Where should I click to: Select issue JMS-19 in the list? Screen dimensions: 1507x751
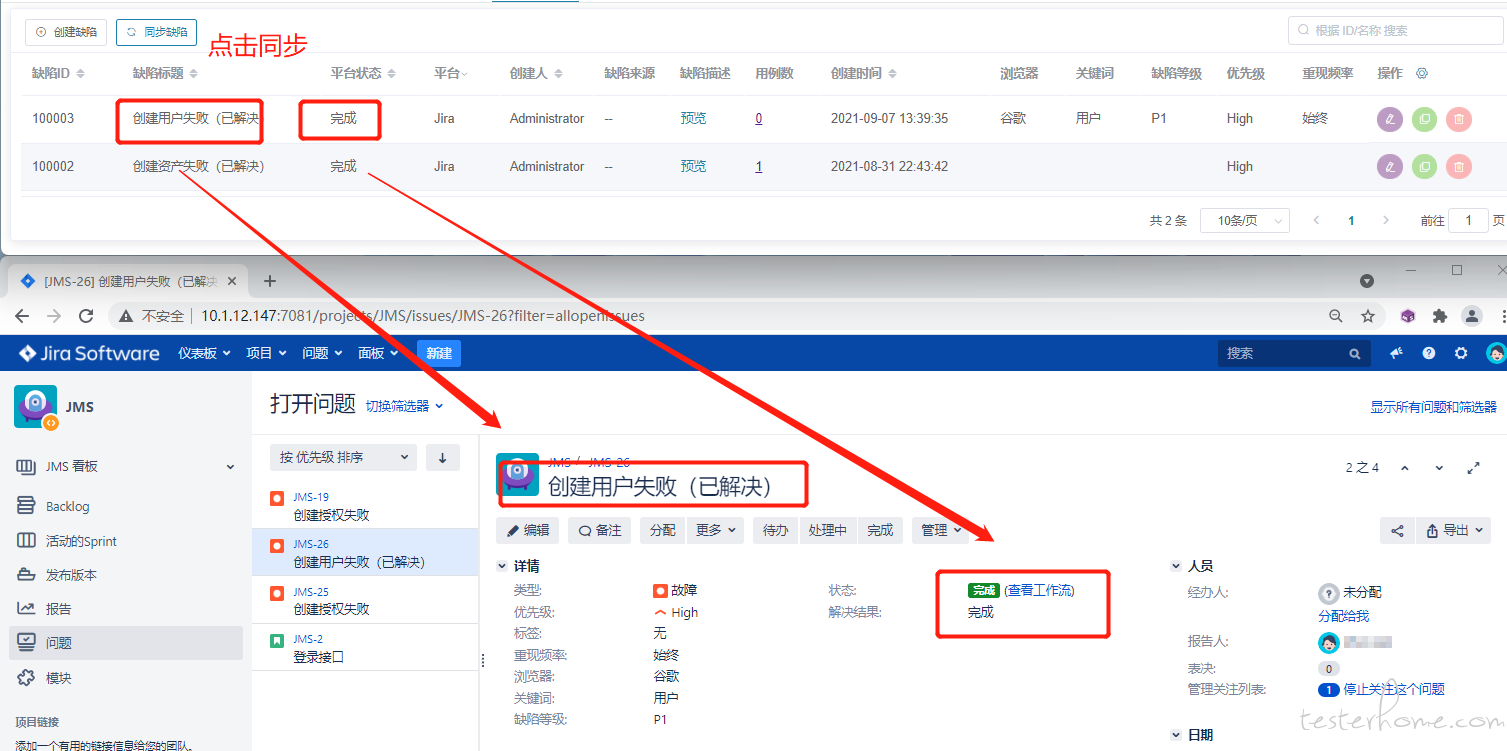(x=365, y=506)
